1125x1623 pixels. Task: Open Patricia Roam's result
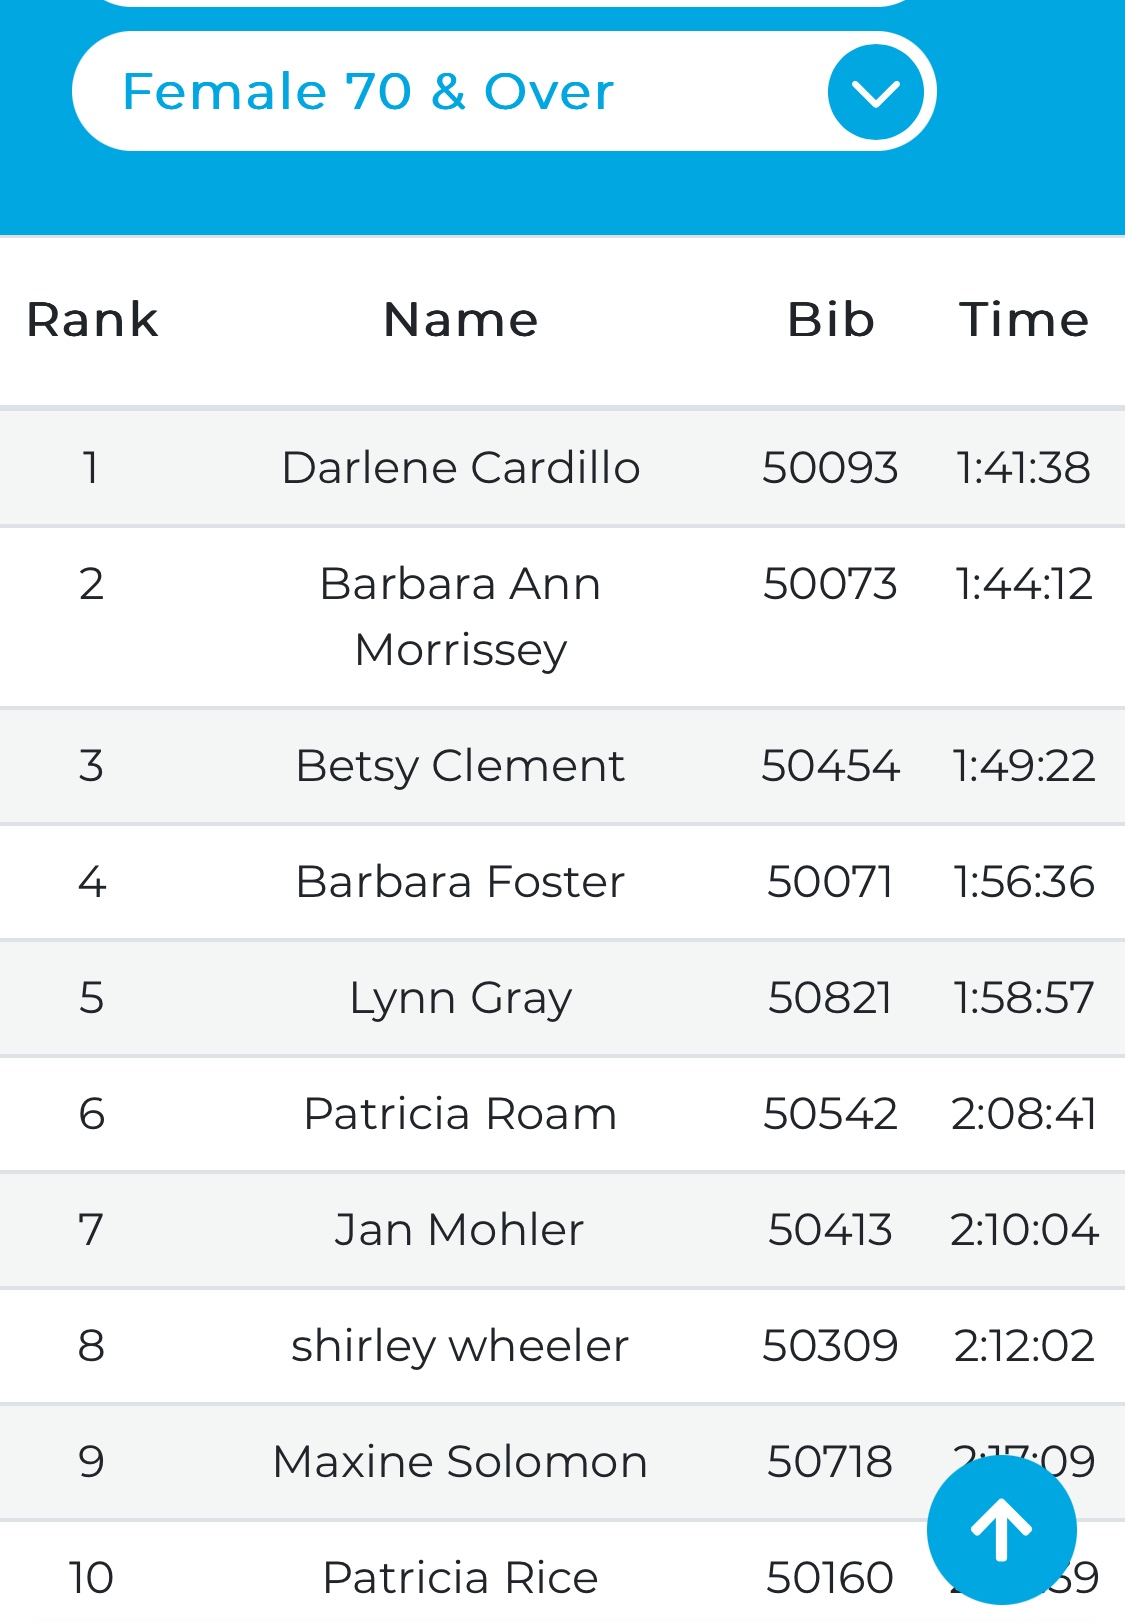click(x=461, y=1114)
